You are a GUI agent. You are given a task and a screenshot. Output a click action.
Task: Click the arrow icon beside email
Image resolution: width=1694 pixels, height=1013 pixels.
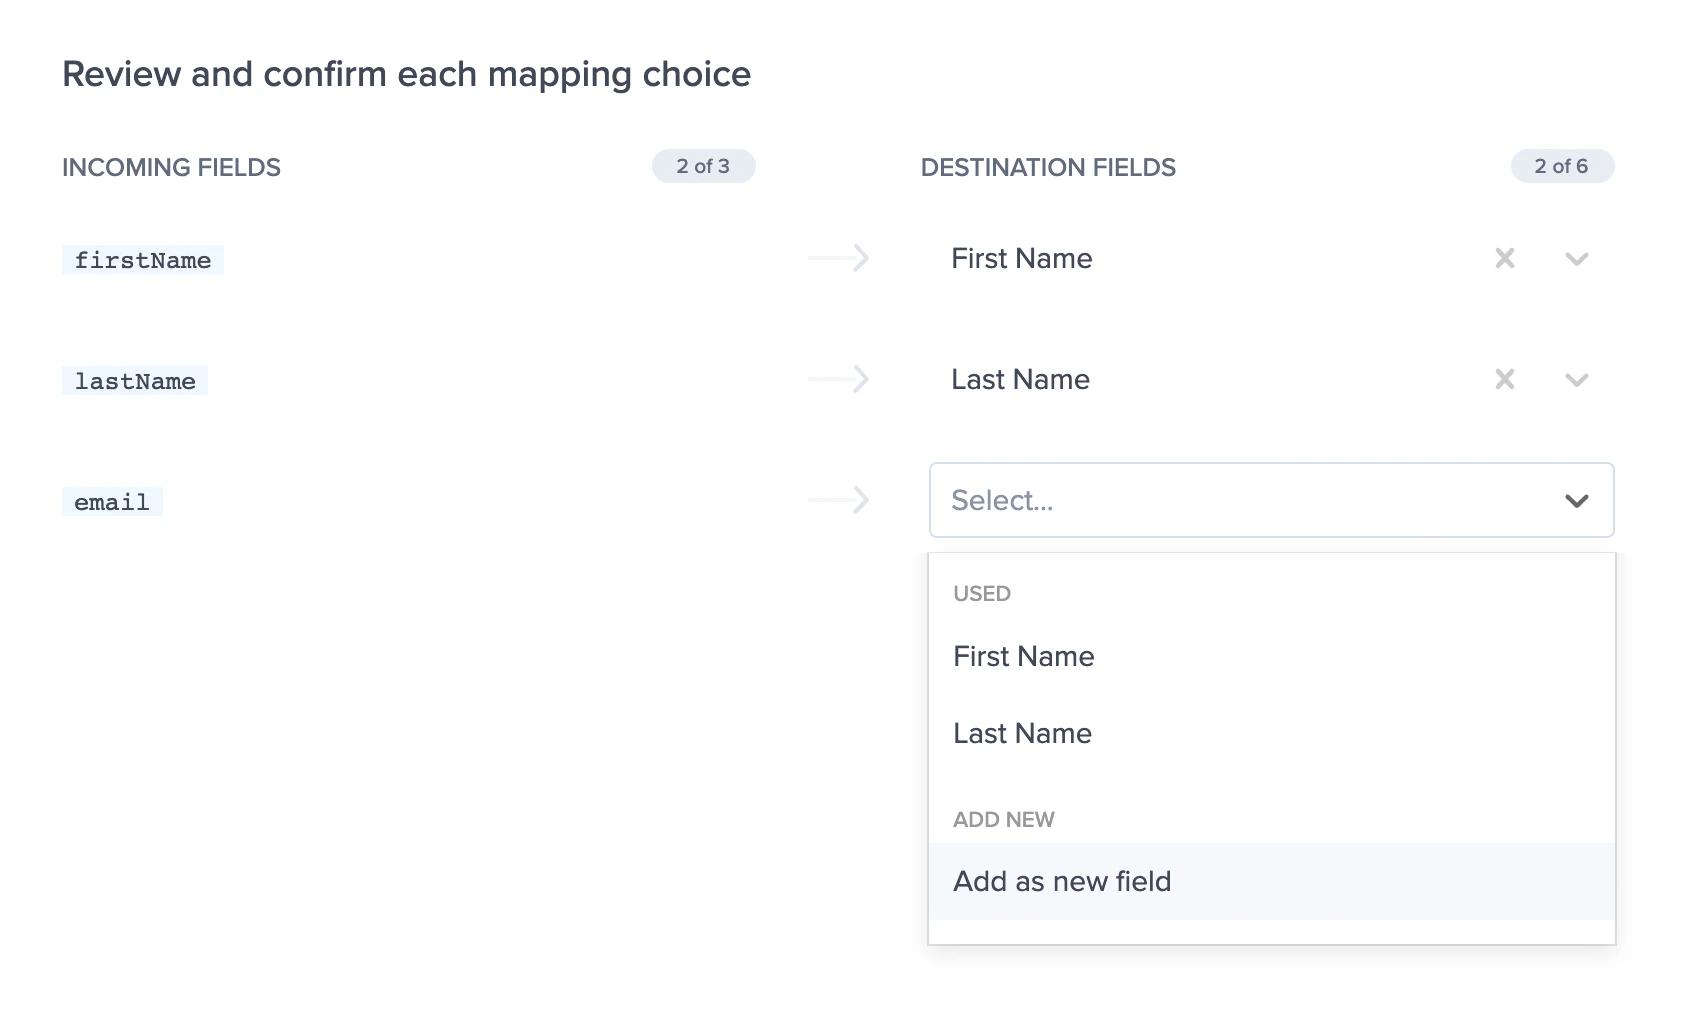[x=838, y=500]
